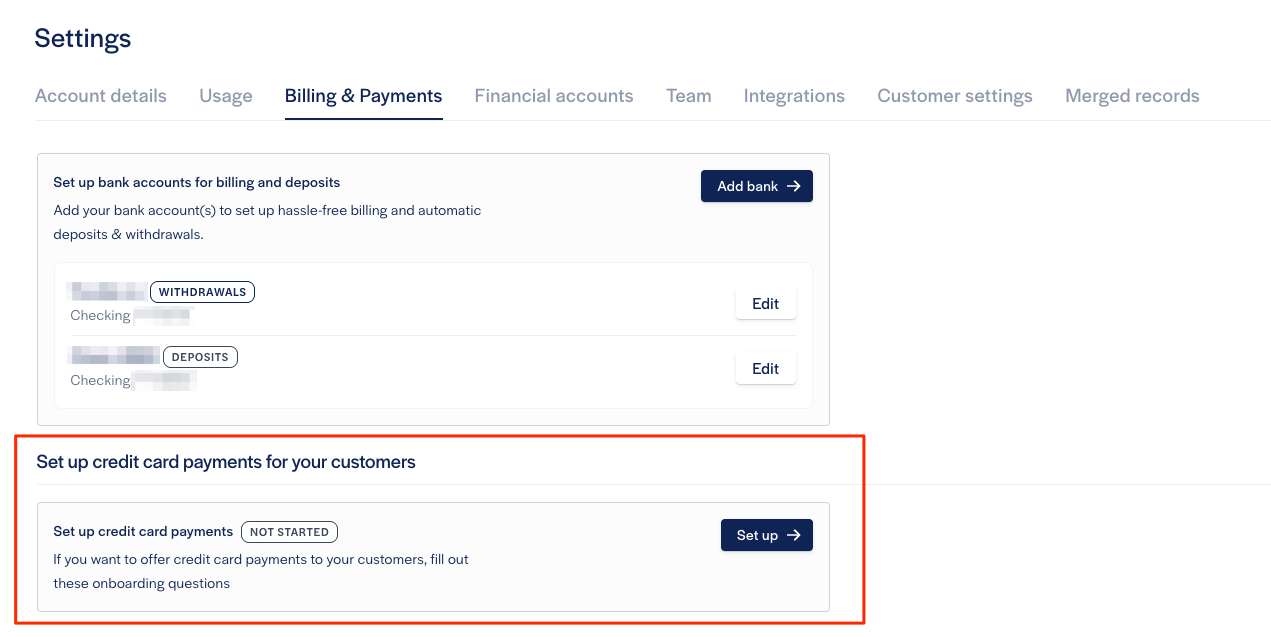The width and height of the screenshot is (1271, 637).
Task: Edit the deposits checking account
Action: [x=765, y=369]
